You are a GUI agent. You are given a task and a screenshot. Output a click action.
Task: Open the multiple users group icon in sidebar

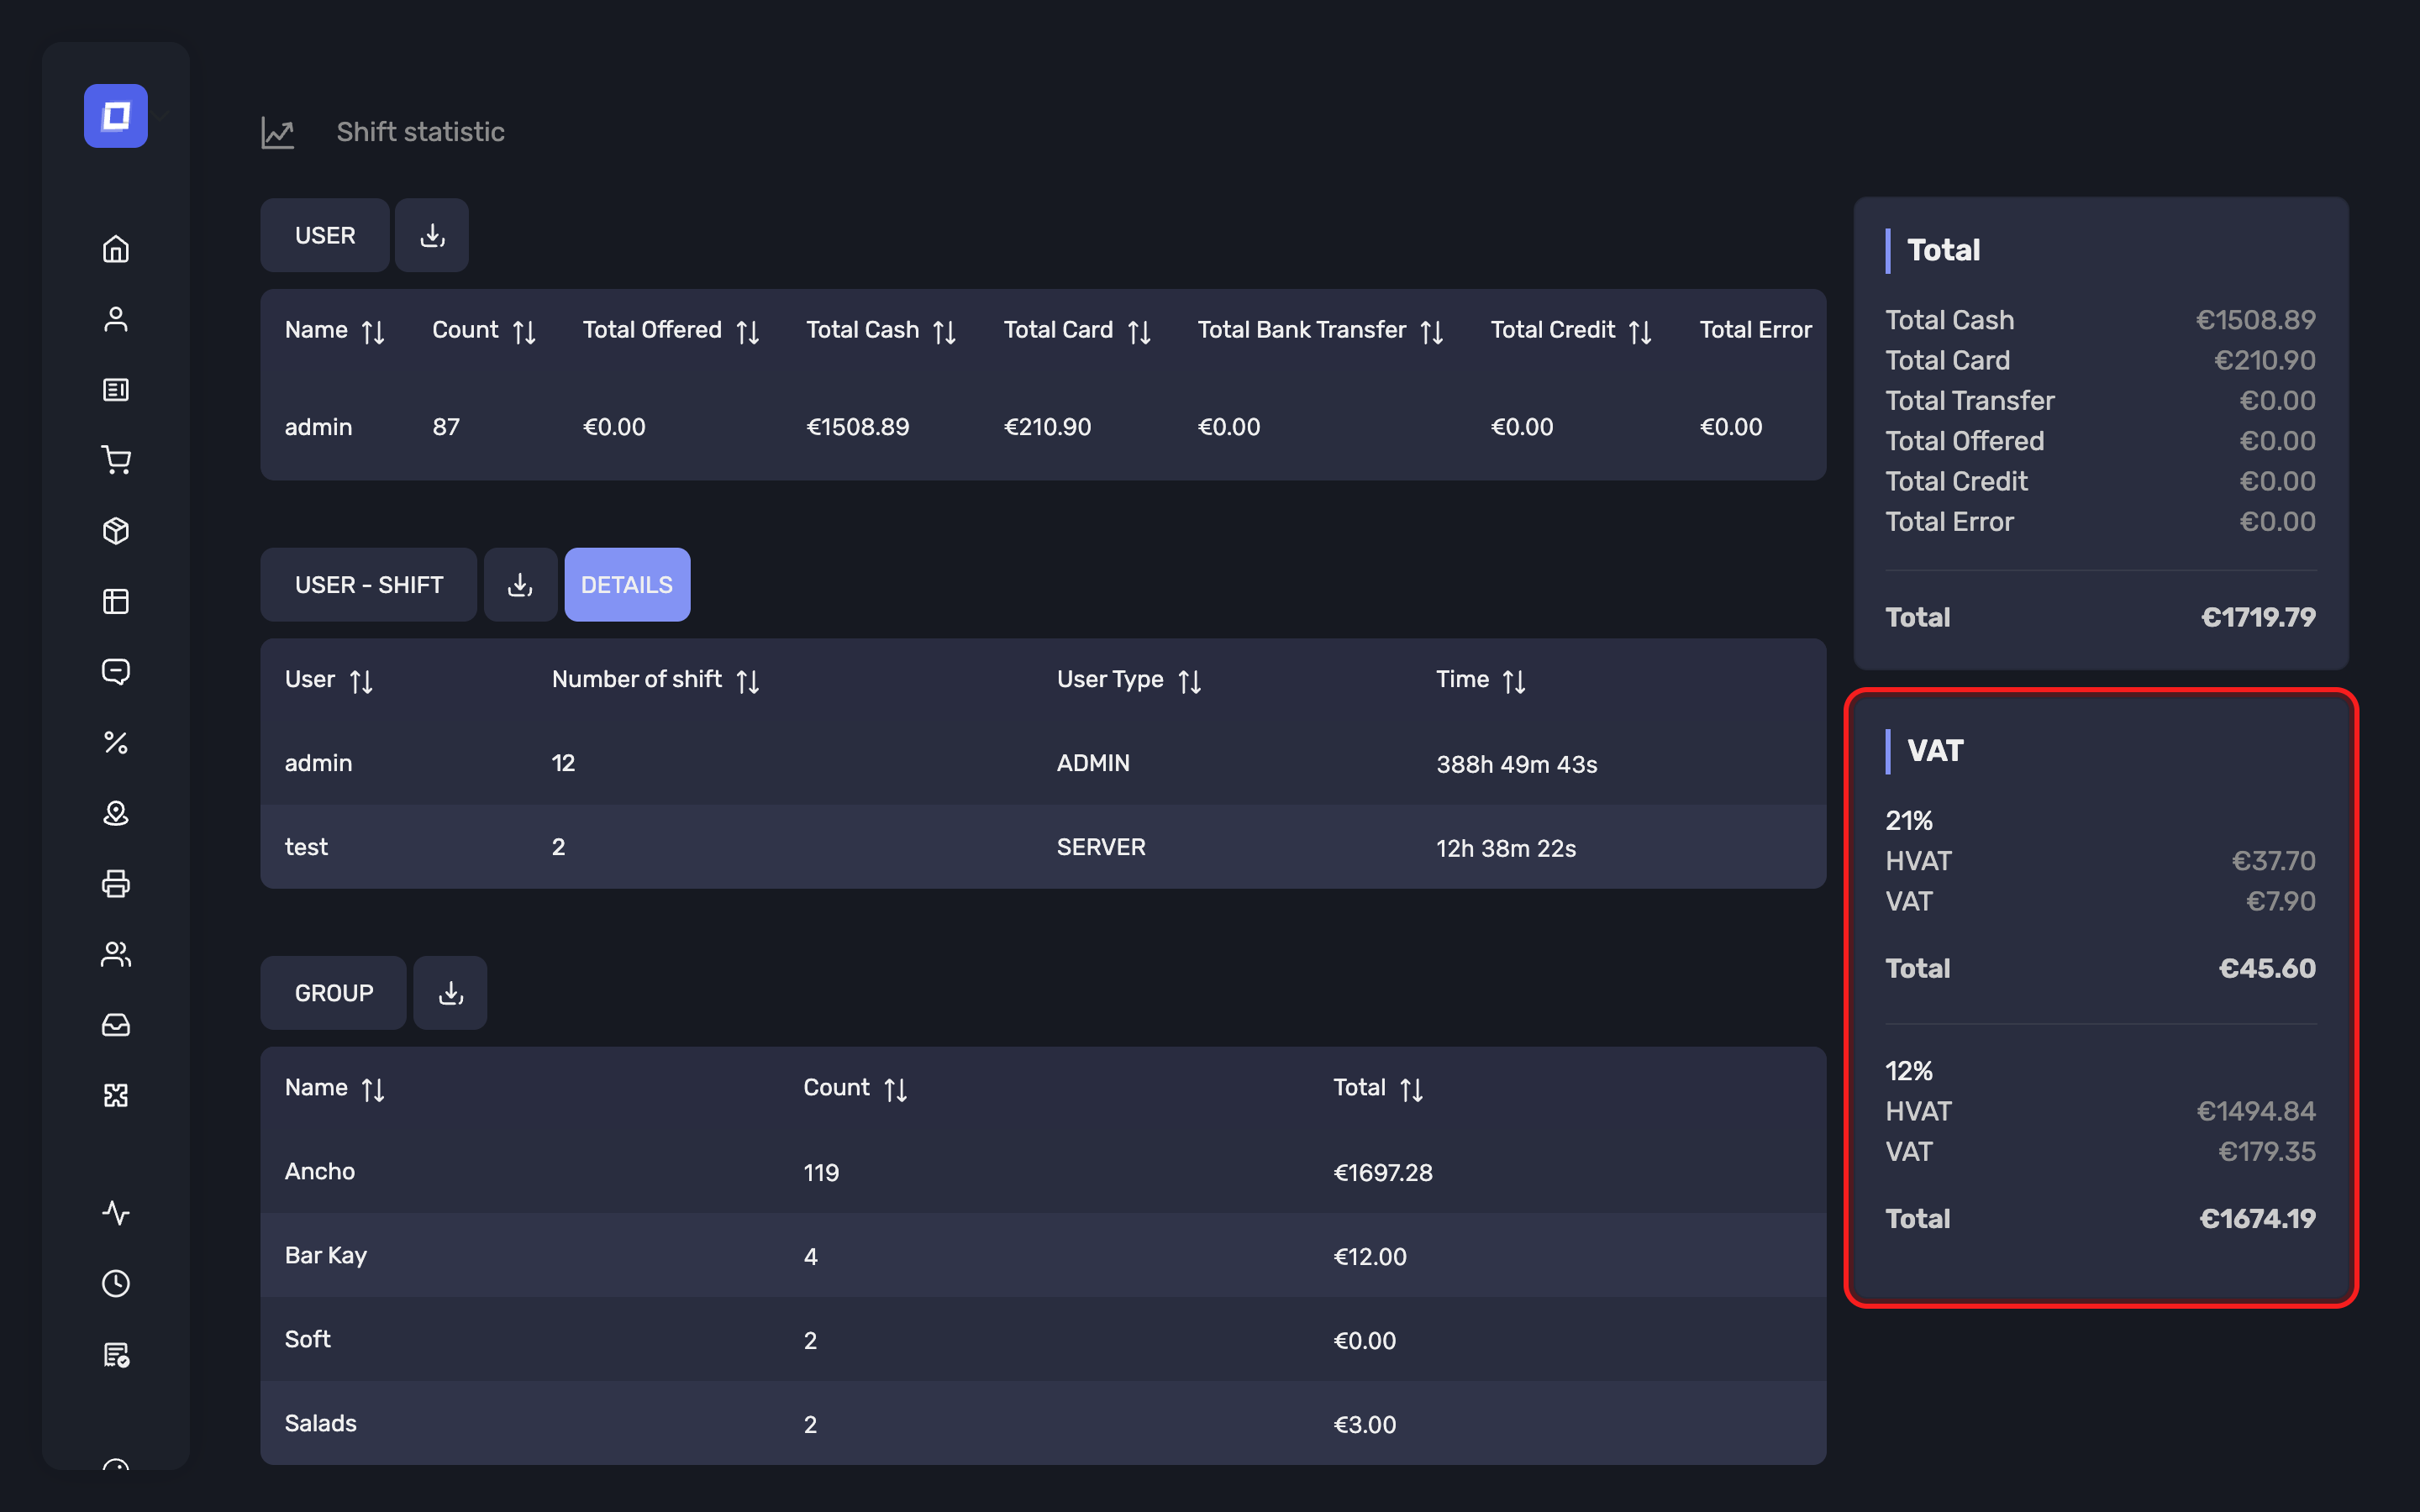(x=116, y=954)
